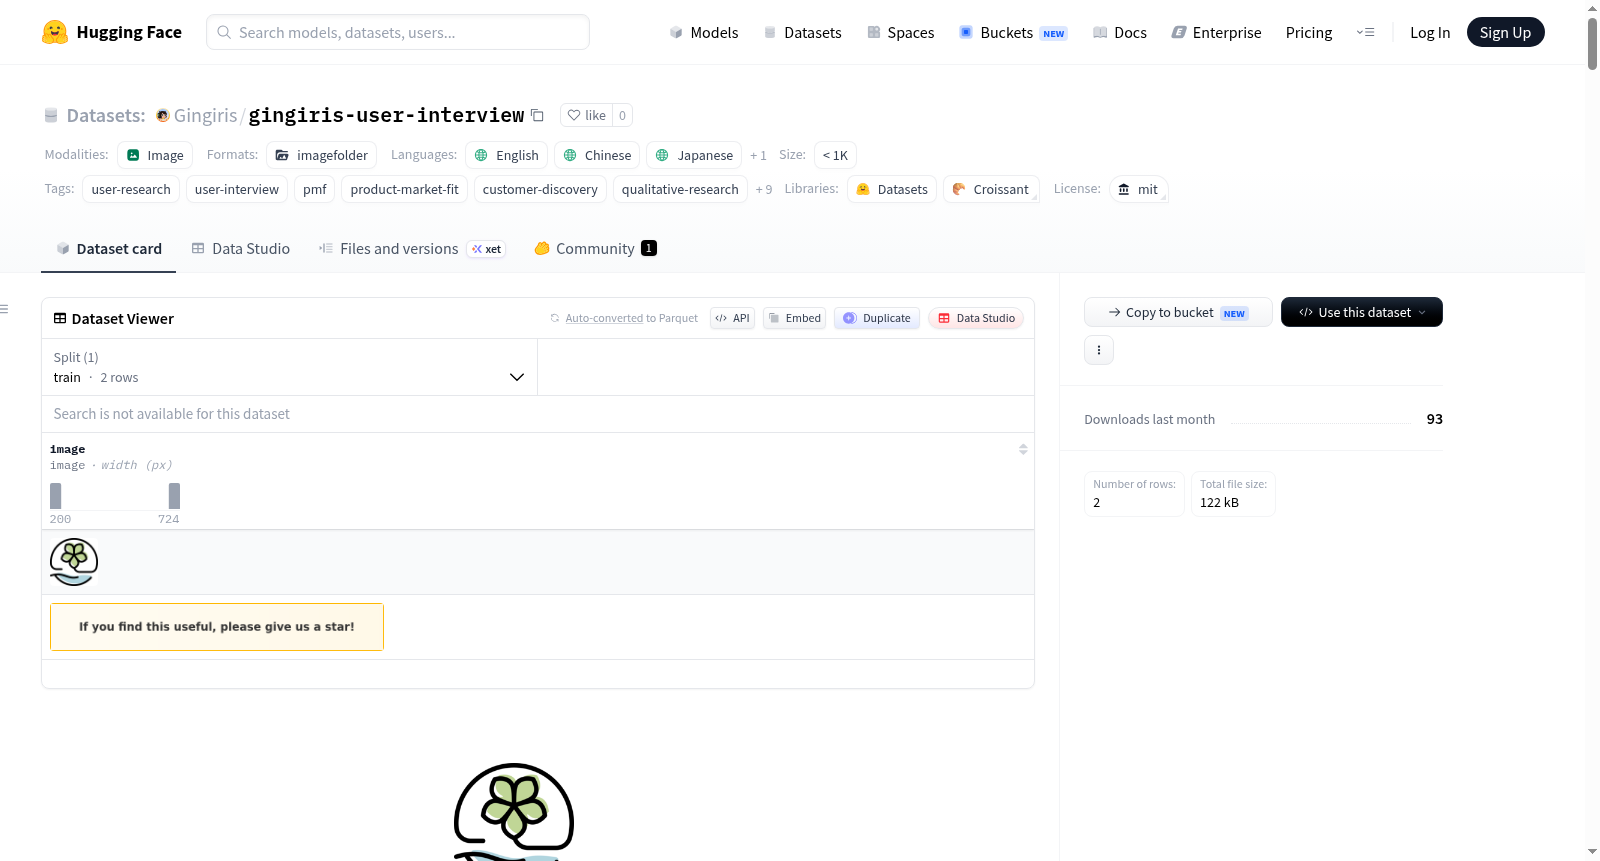Open the Datasets menu in navbar
This screenshot has width=1600, height=861.
pos(803,32)
